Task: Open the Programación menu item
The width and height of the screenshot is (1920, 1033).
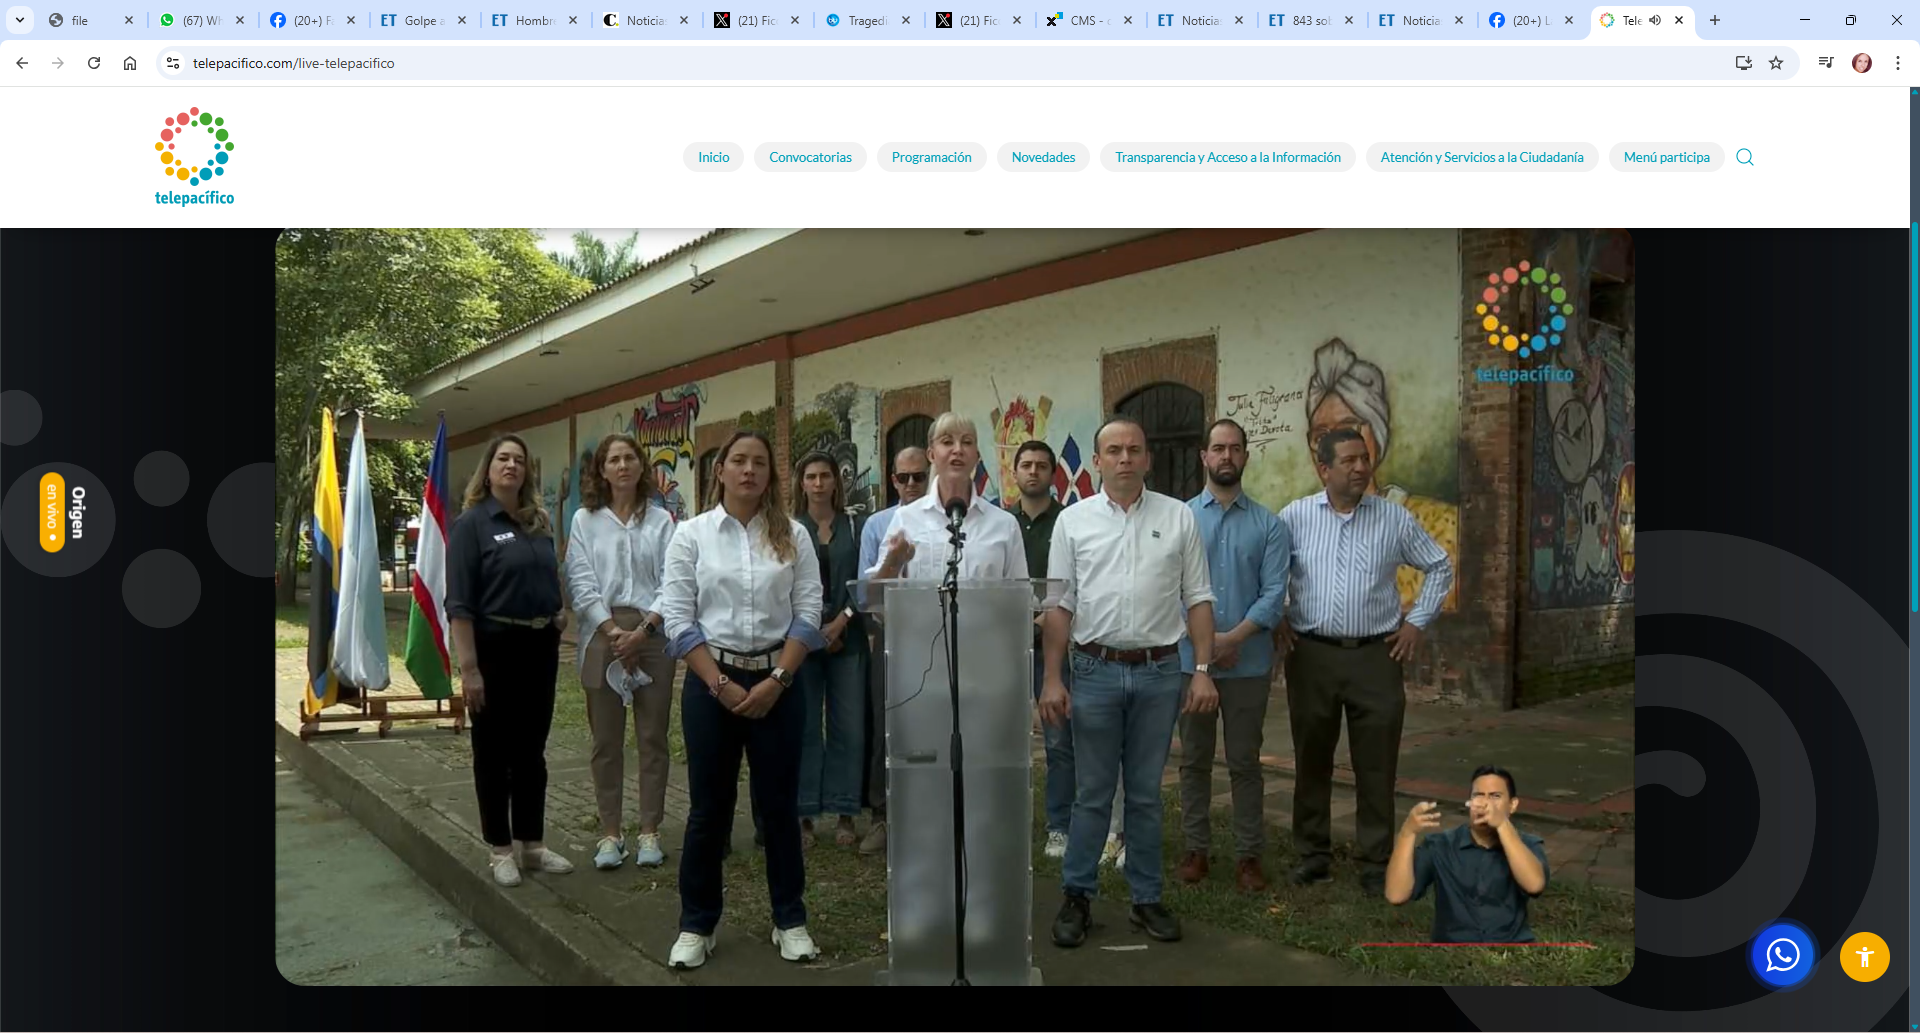Action: pos(931,157)
